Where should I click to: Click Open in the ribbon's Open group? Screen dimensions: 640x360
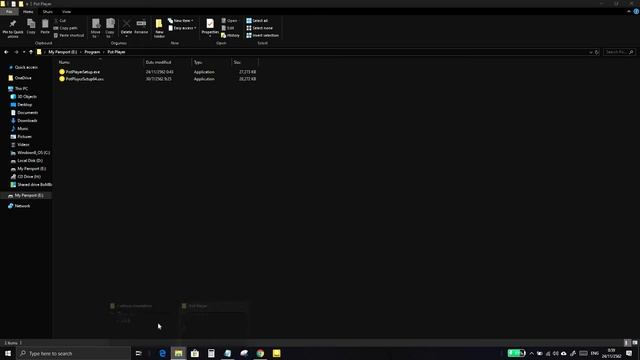[229, 20]
